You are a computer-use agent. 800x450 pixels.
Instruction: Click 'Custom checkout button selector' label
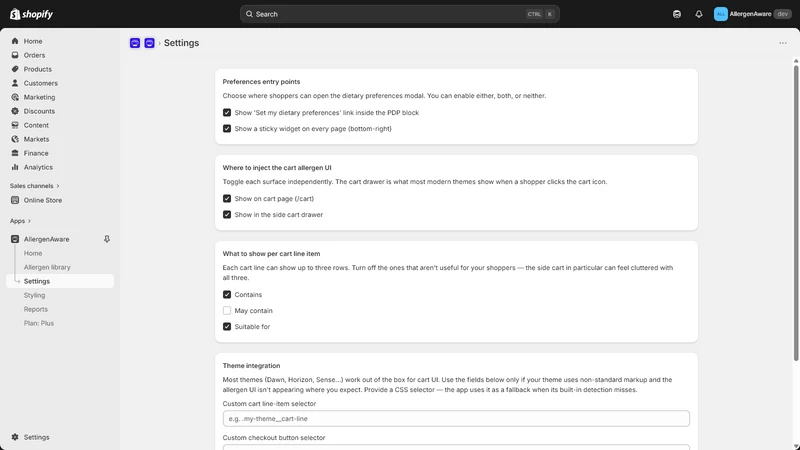click(274, 438)
